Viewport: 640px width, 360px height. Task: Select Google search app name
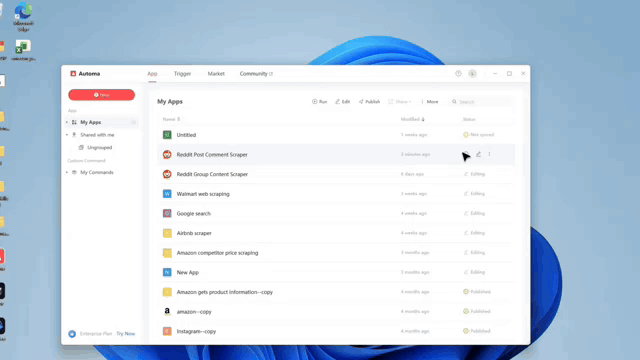(193, 213)
